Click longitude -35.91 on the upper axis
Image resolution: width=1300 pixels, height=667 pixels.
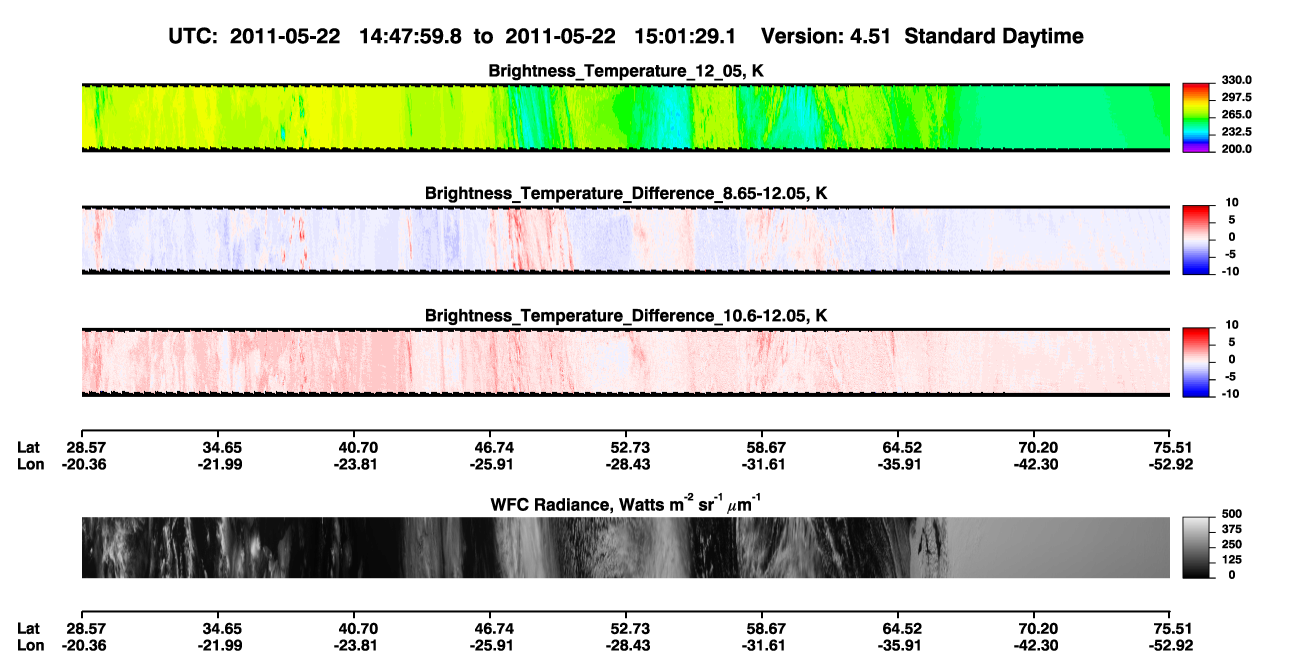[x=901, y=464]
